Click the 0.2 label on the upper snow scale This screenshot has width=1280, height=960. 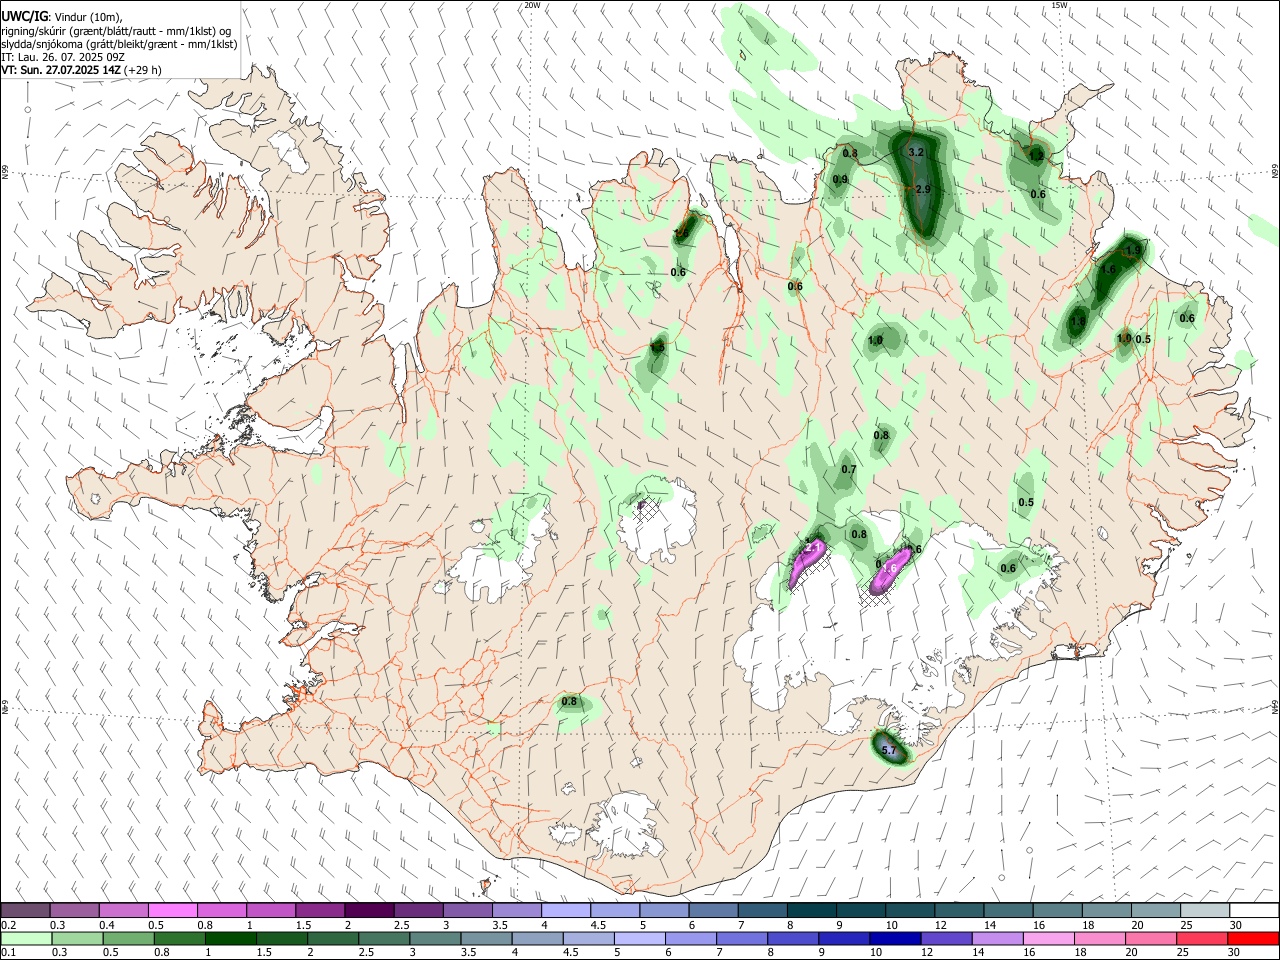pos(8,925)
